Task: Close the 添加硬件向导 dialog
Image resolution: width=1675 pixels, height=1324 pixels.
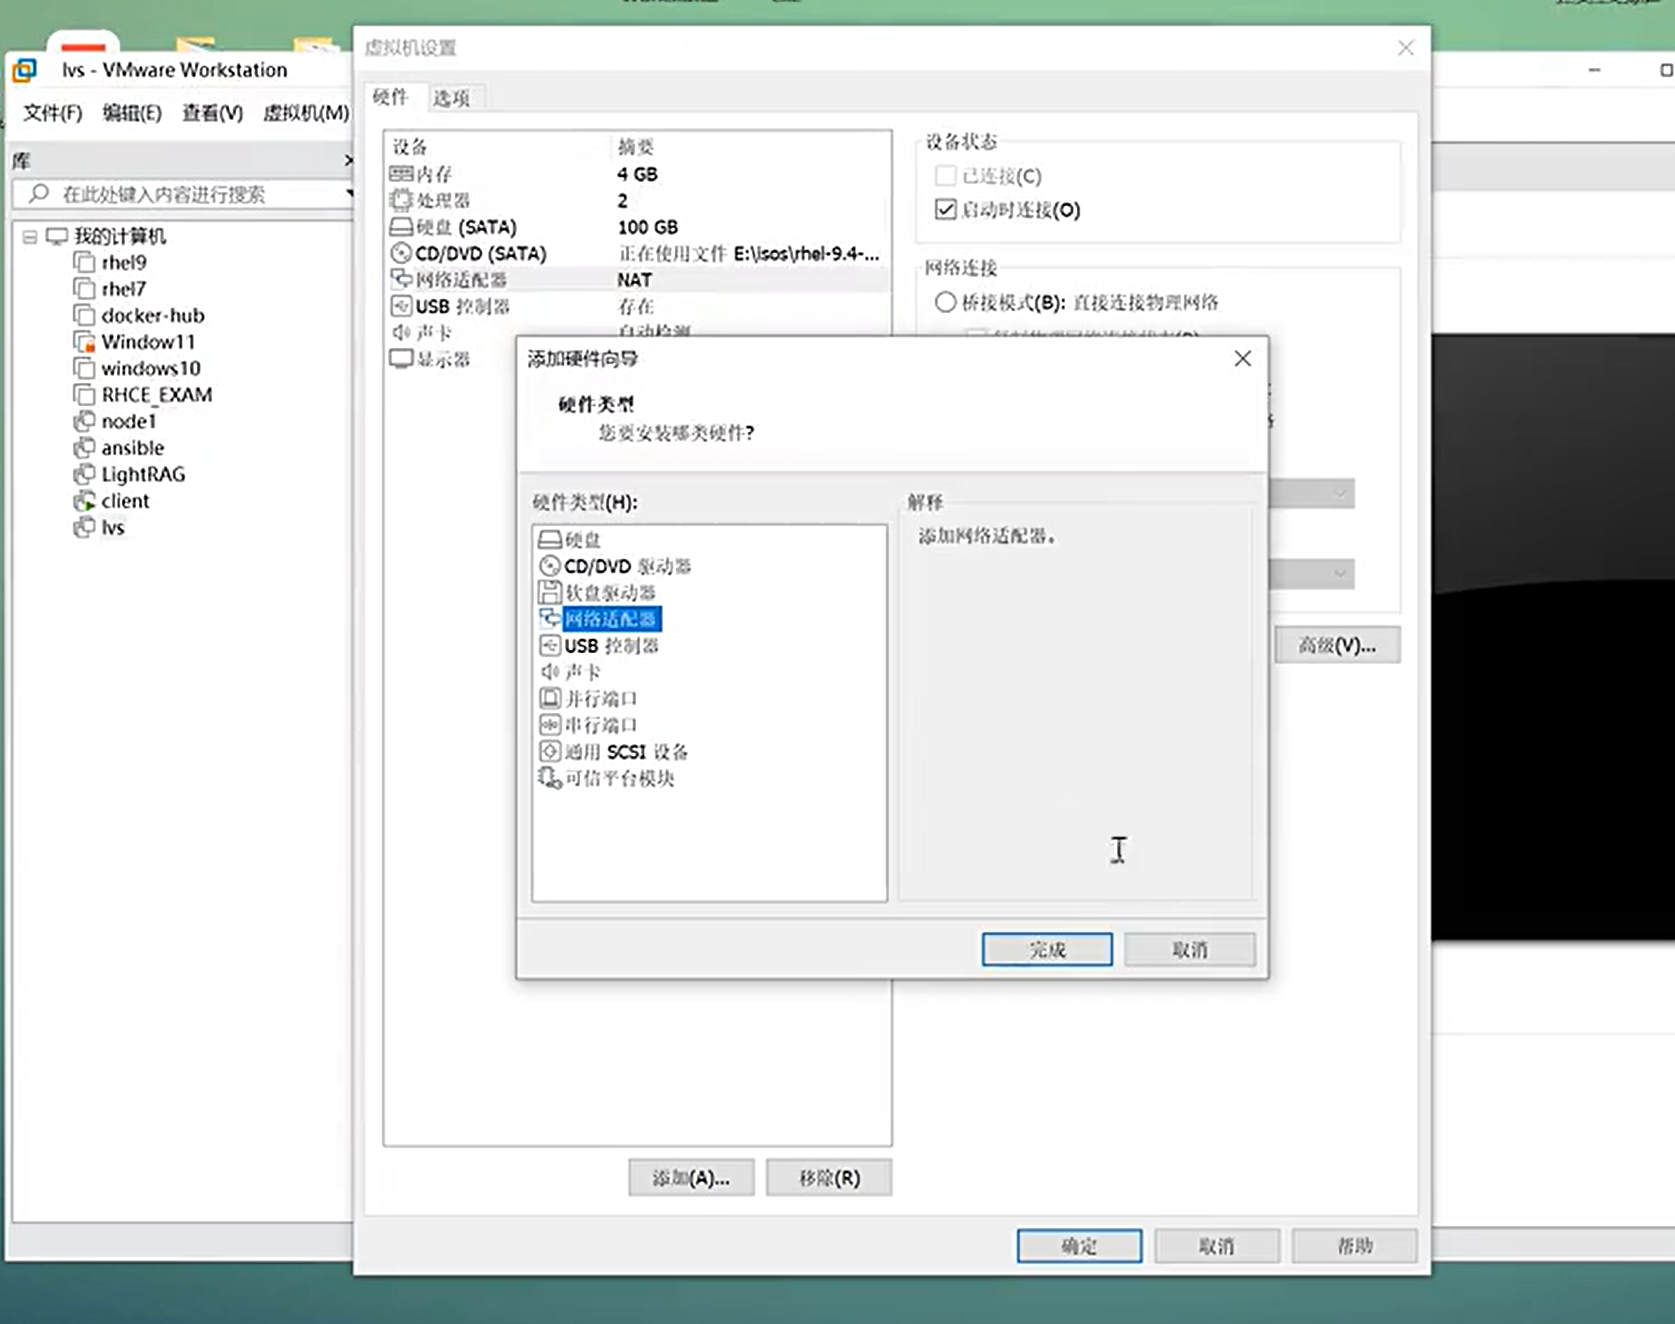Action: 1242,358
